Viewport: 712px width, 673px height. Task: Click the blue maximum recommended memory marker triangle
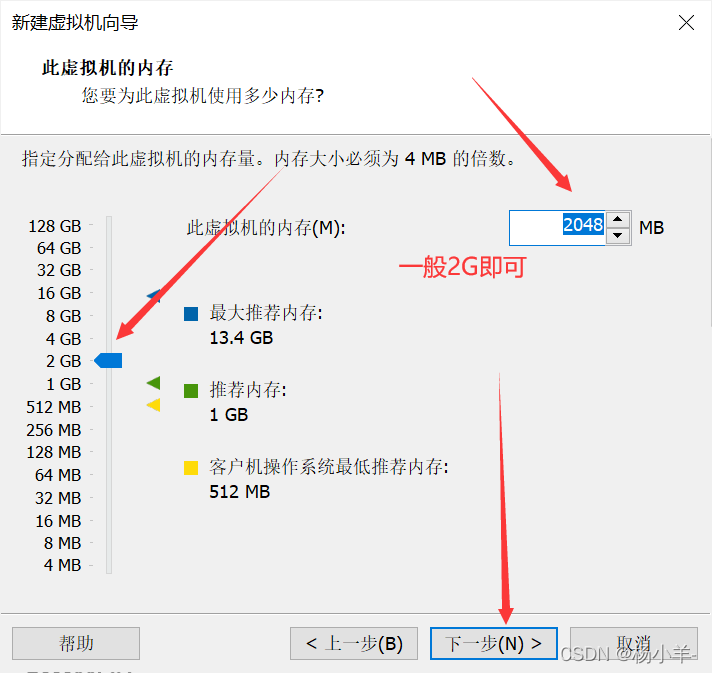[154, 296]
